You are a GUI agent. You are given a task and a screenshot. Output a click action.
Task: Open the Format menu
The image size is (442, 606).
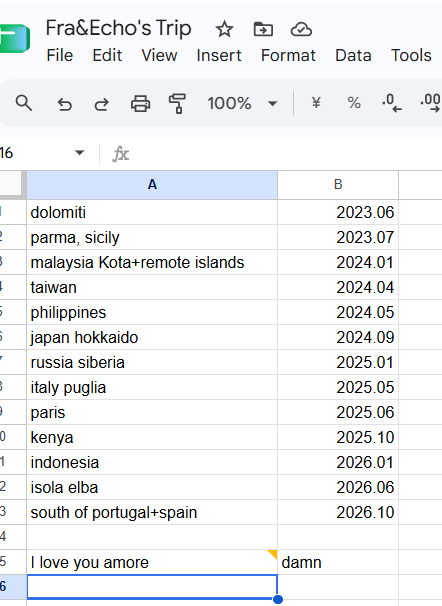click(x=288, y=55)
